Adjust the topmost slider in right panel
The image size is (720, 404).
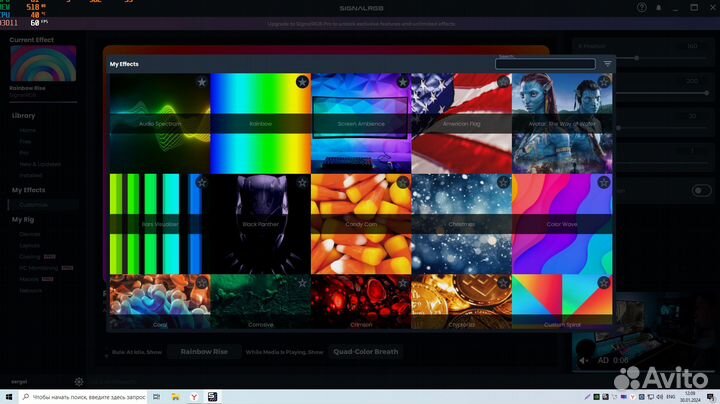[x=636, y=58]
